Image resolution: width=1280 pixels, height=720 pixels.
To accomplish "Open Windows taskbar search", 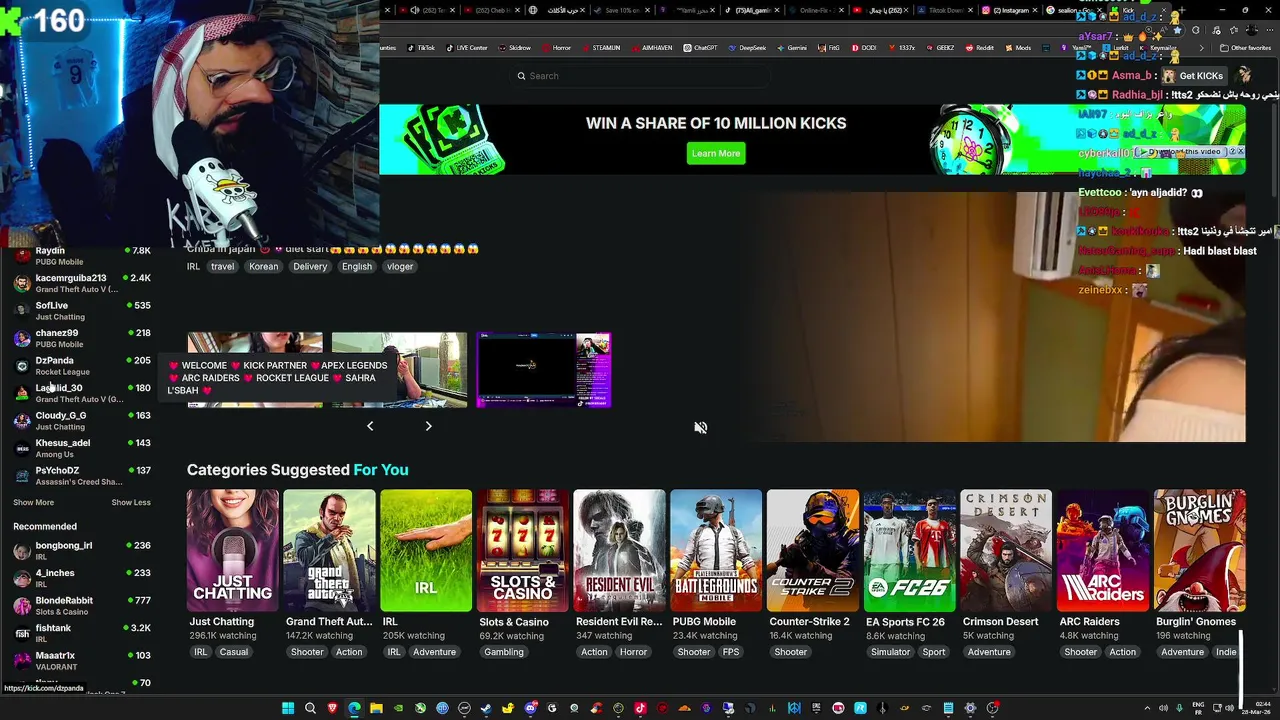I will (310, 708).
